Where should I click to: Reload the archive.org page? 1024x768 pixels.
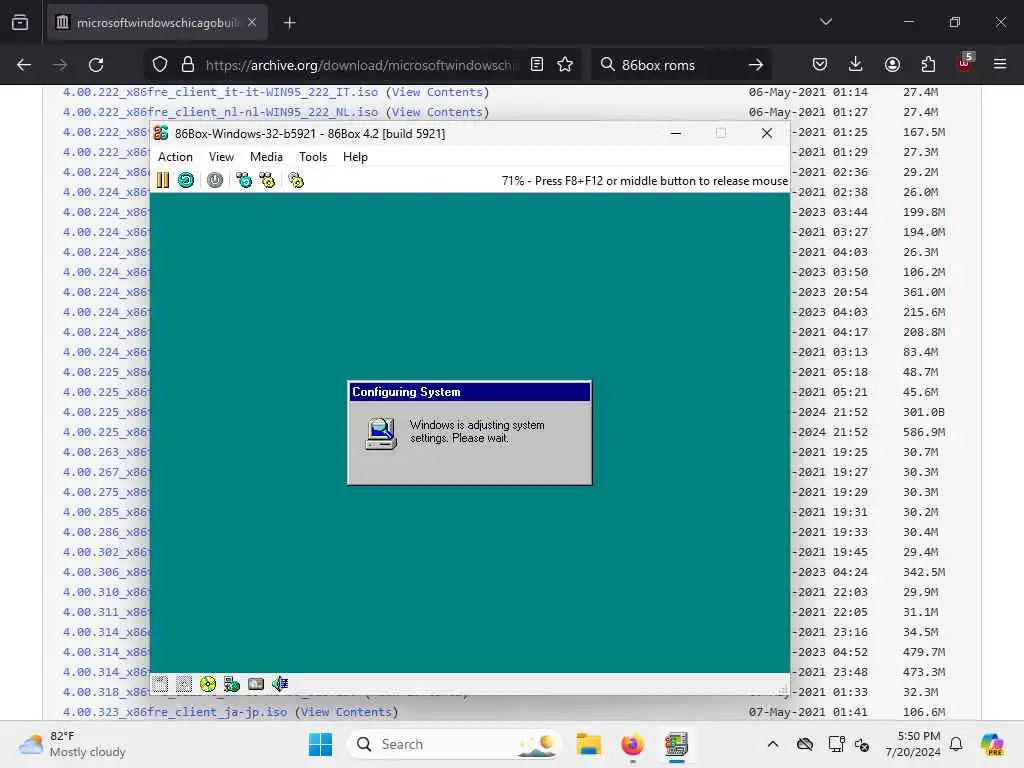pos(96,65)
